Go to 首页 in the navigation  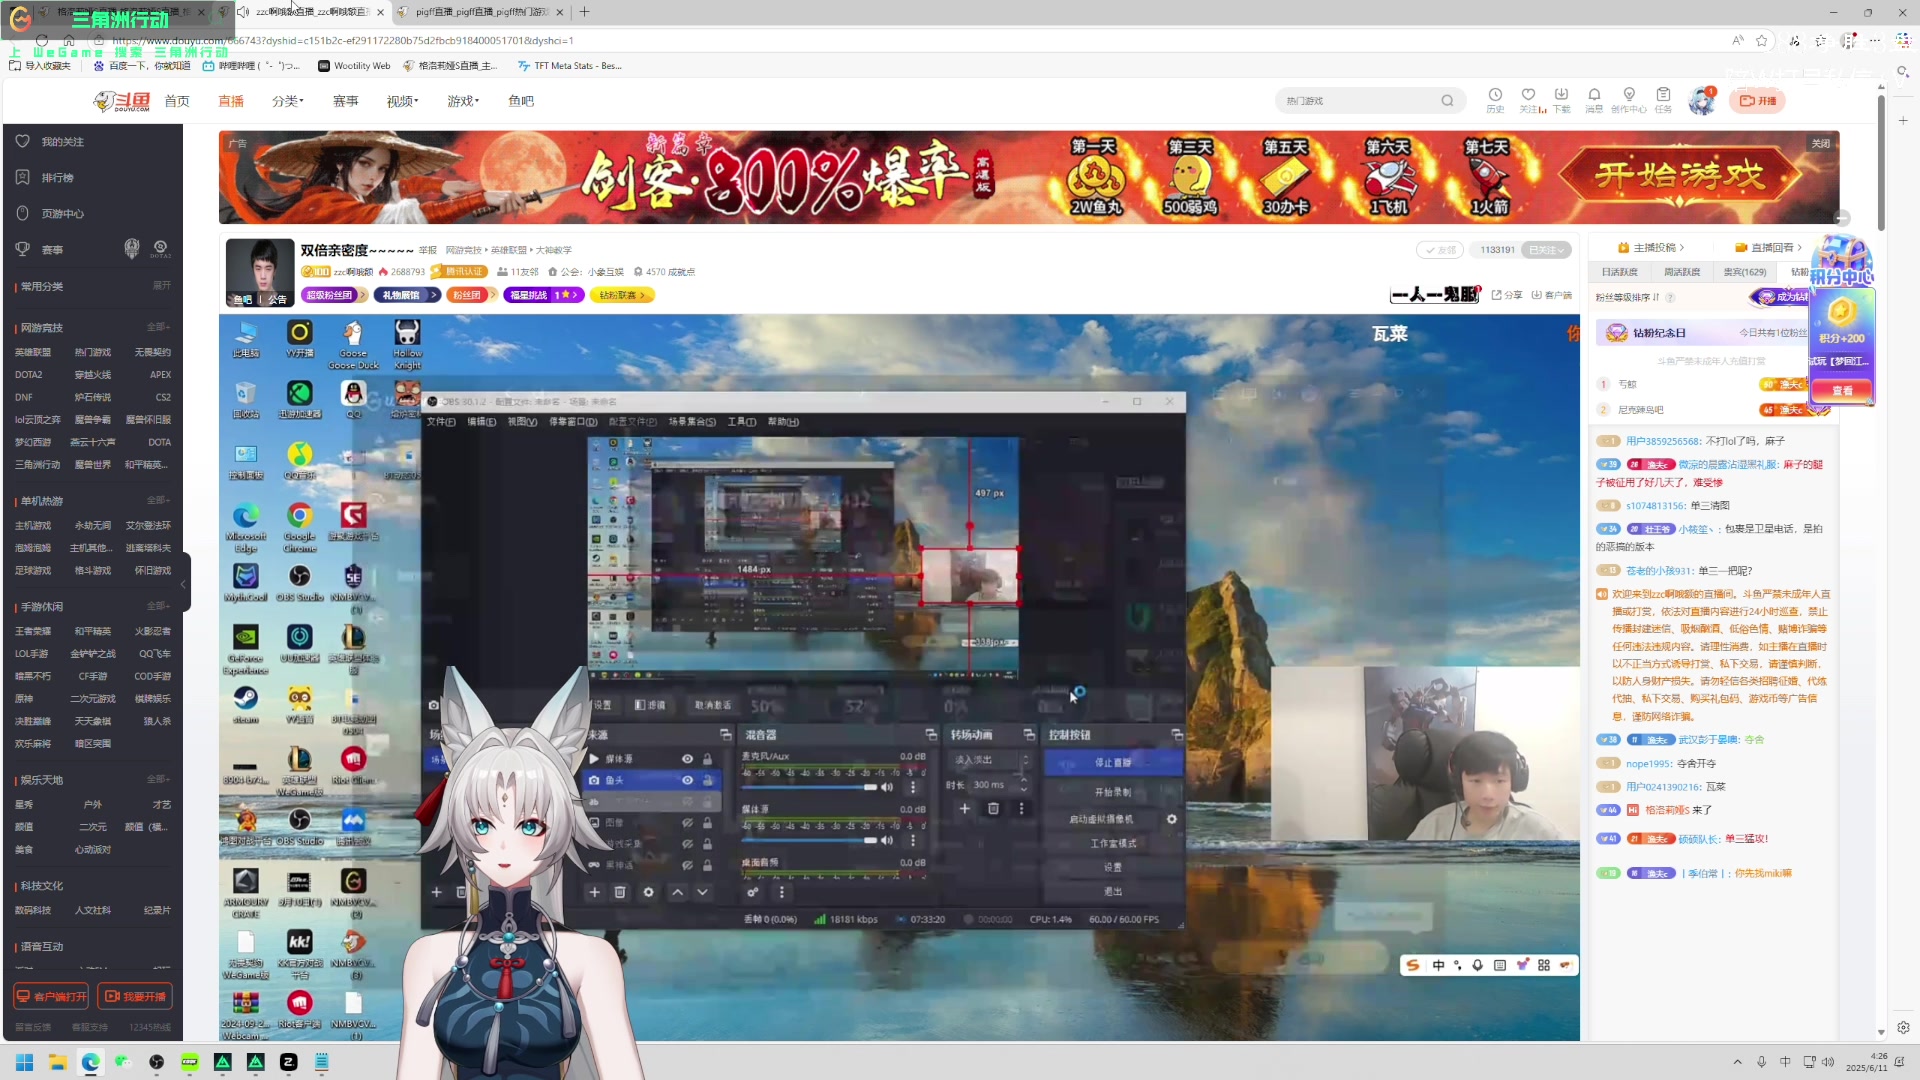[x=177, y=101]
